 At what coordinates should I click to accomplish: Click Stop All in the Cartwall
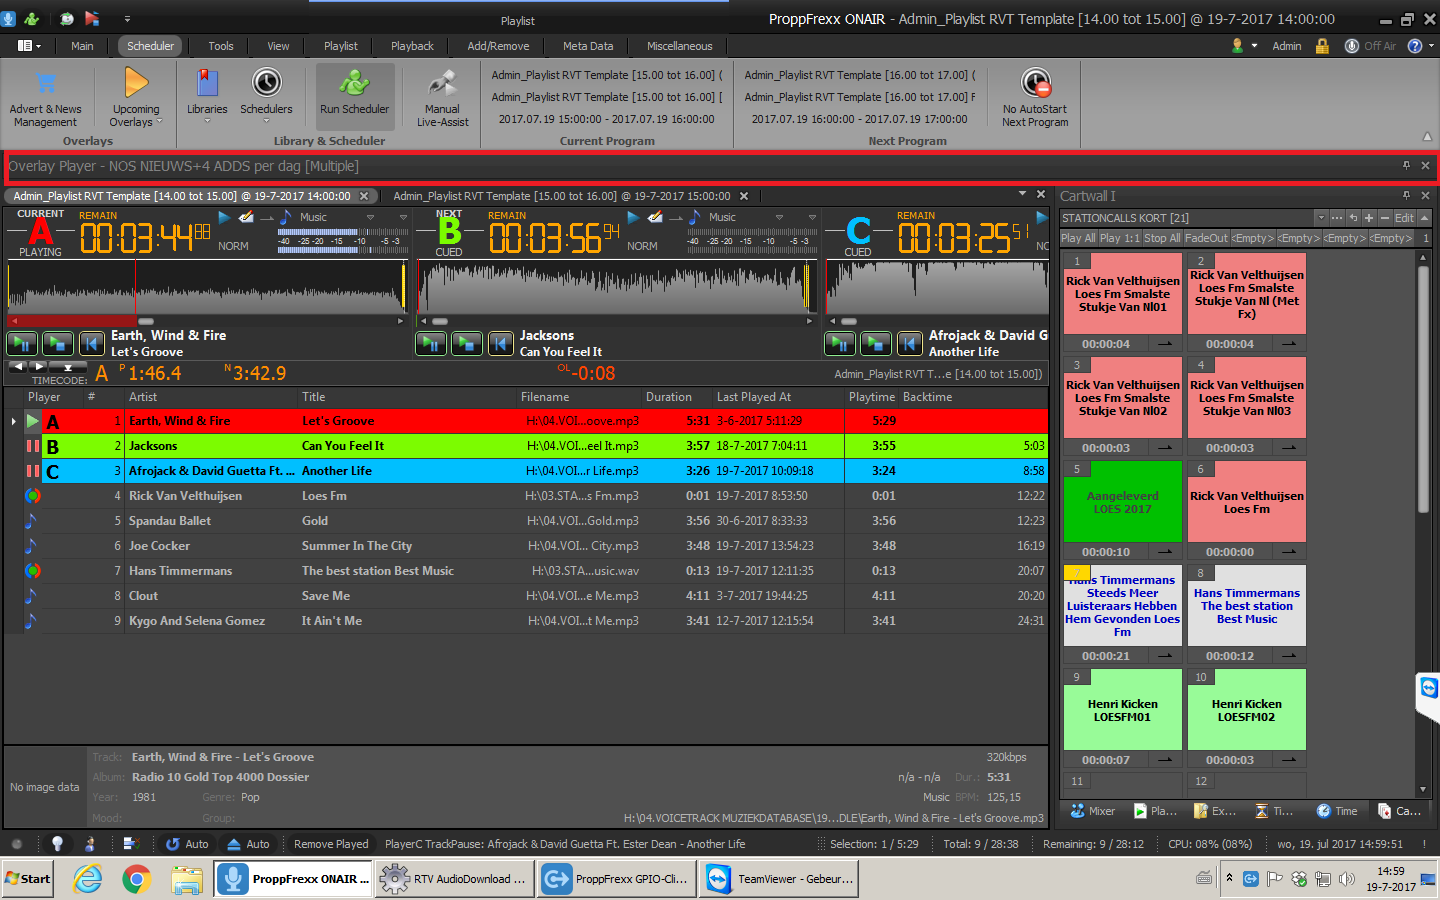[x=1162, y=238]
